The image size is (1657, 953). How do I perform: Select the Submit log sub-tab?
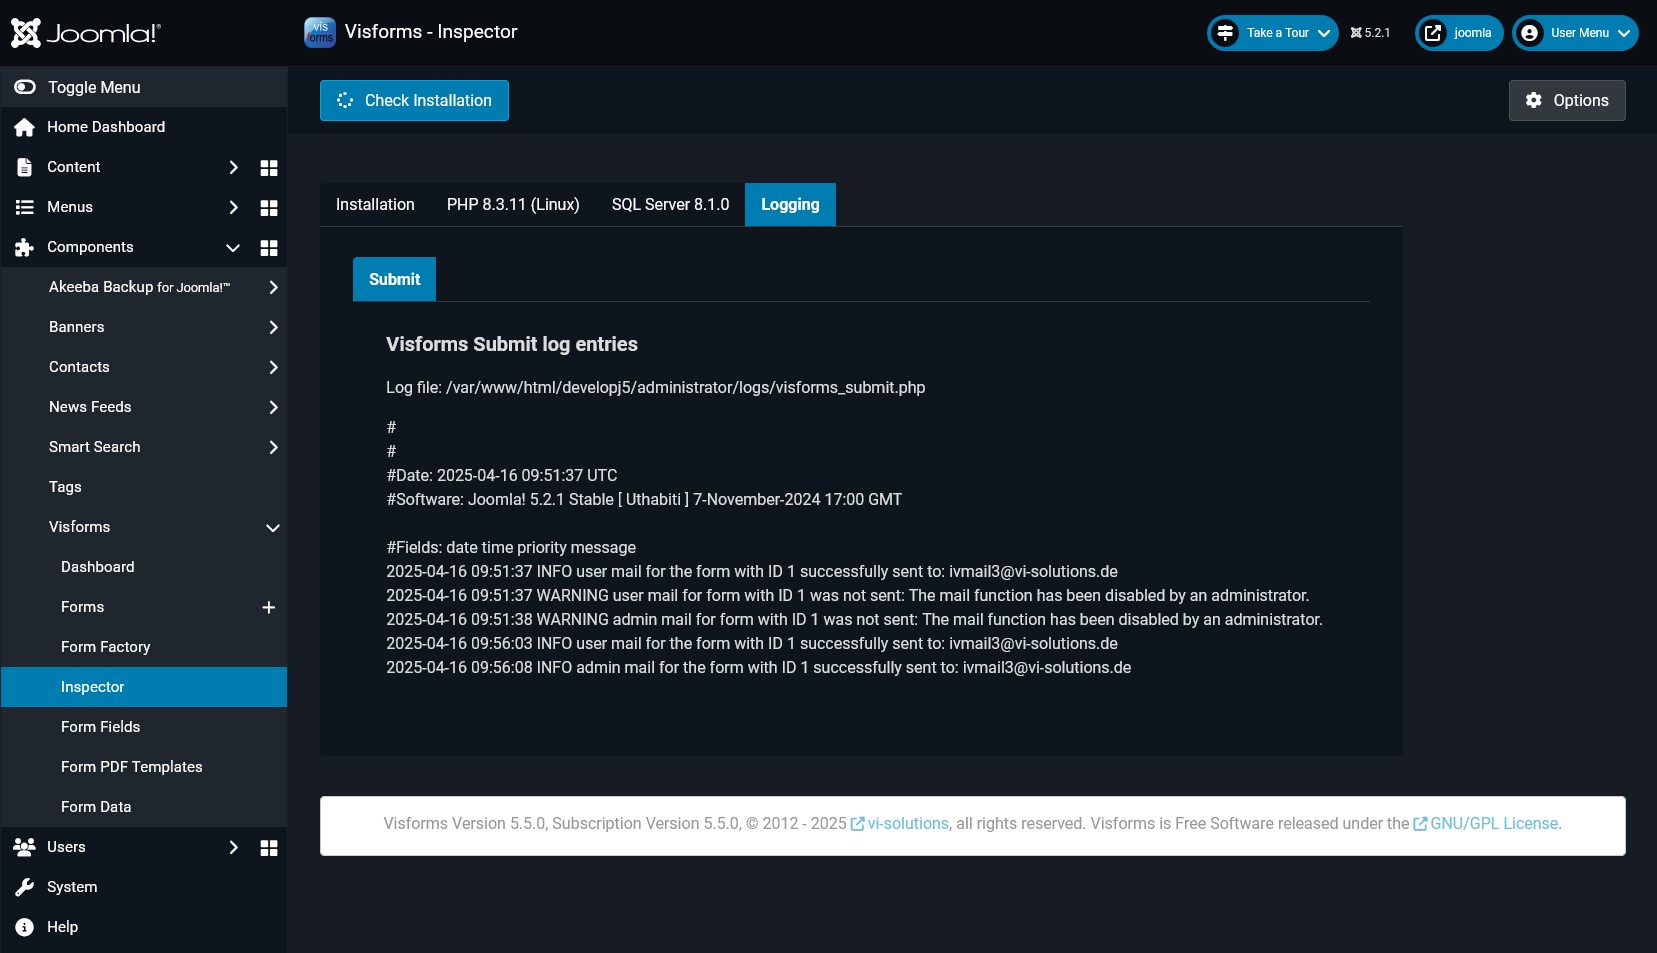[394, 279]
